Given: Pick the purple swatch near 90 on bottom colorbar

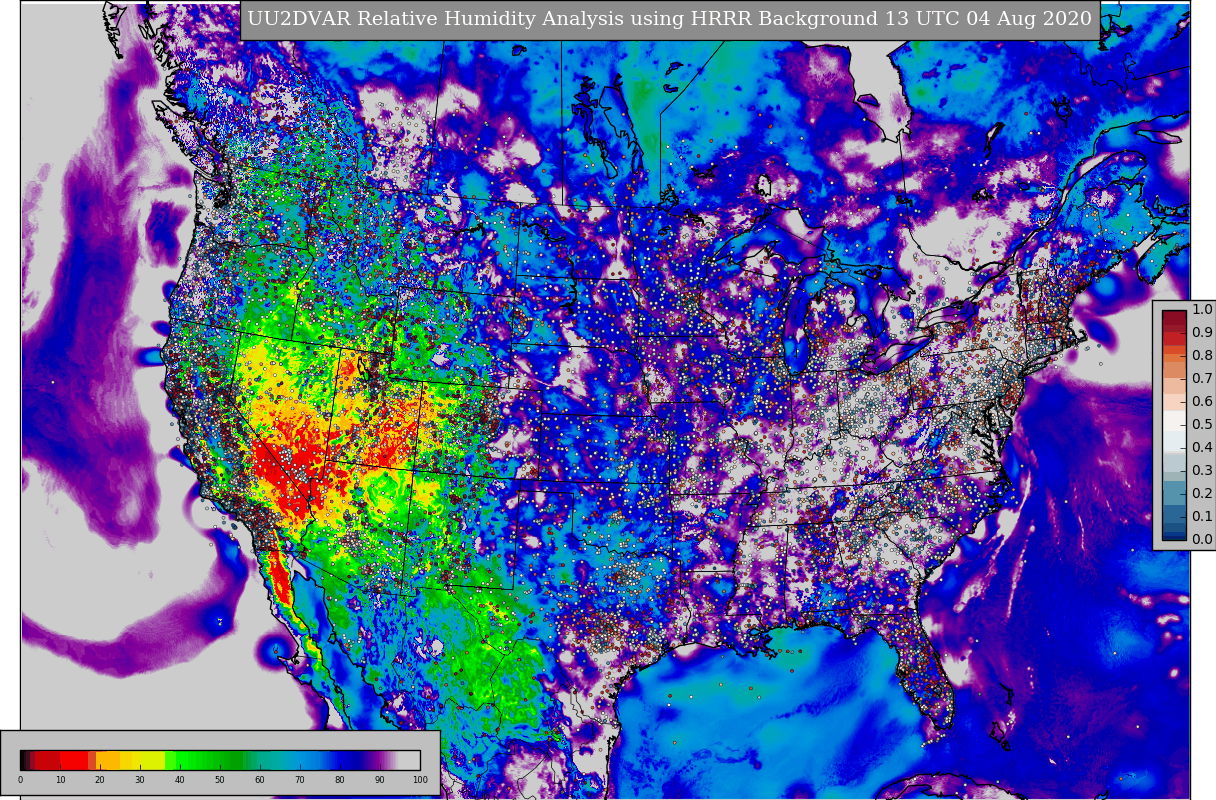Looking at the screenshot, I should 377,760.
